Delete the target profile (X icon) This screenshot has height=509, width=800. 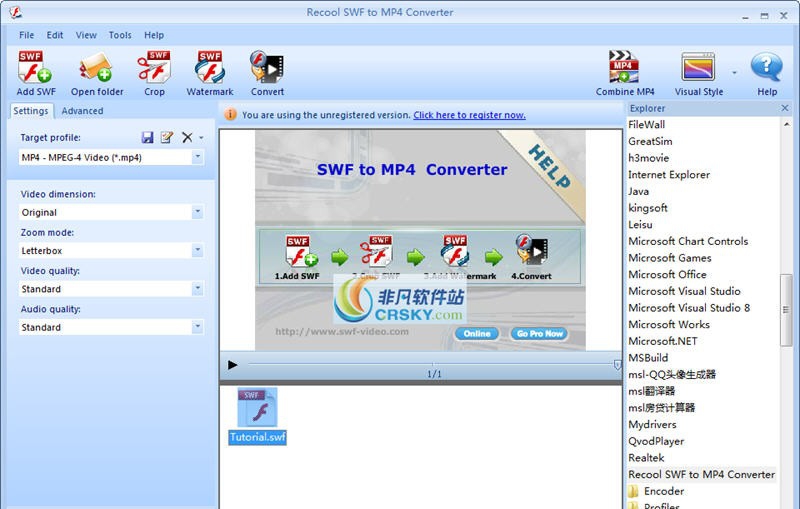coord(187,137)
